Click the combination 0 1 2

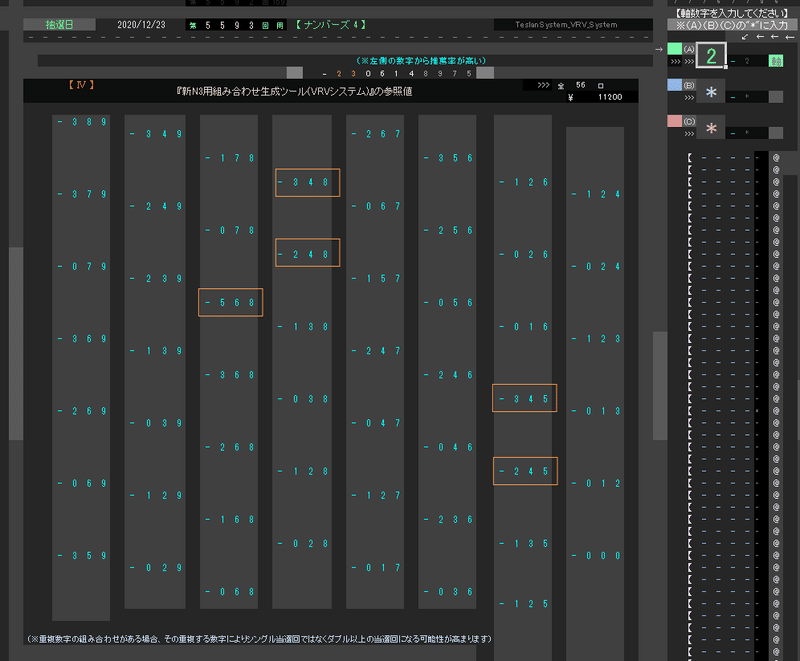(x=596, y=484)
